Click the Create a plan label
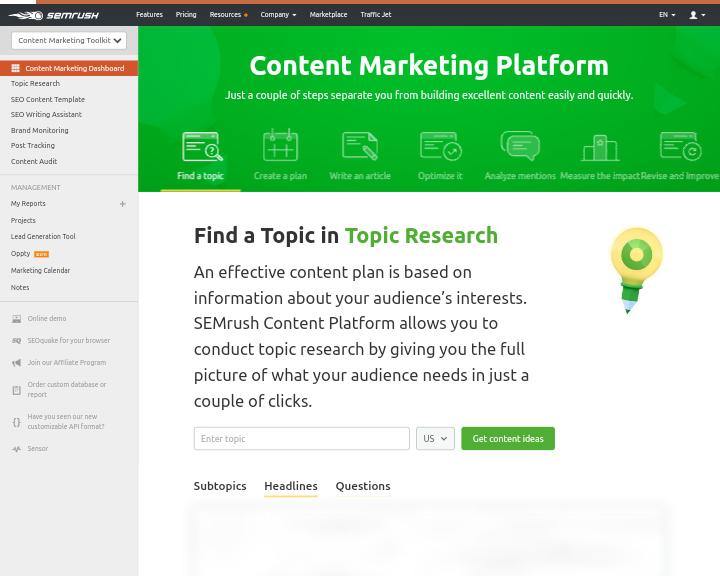This screenshot has height=576, width=720. pyautogui.click(x=280, y=176)
